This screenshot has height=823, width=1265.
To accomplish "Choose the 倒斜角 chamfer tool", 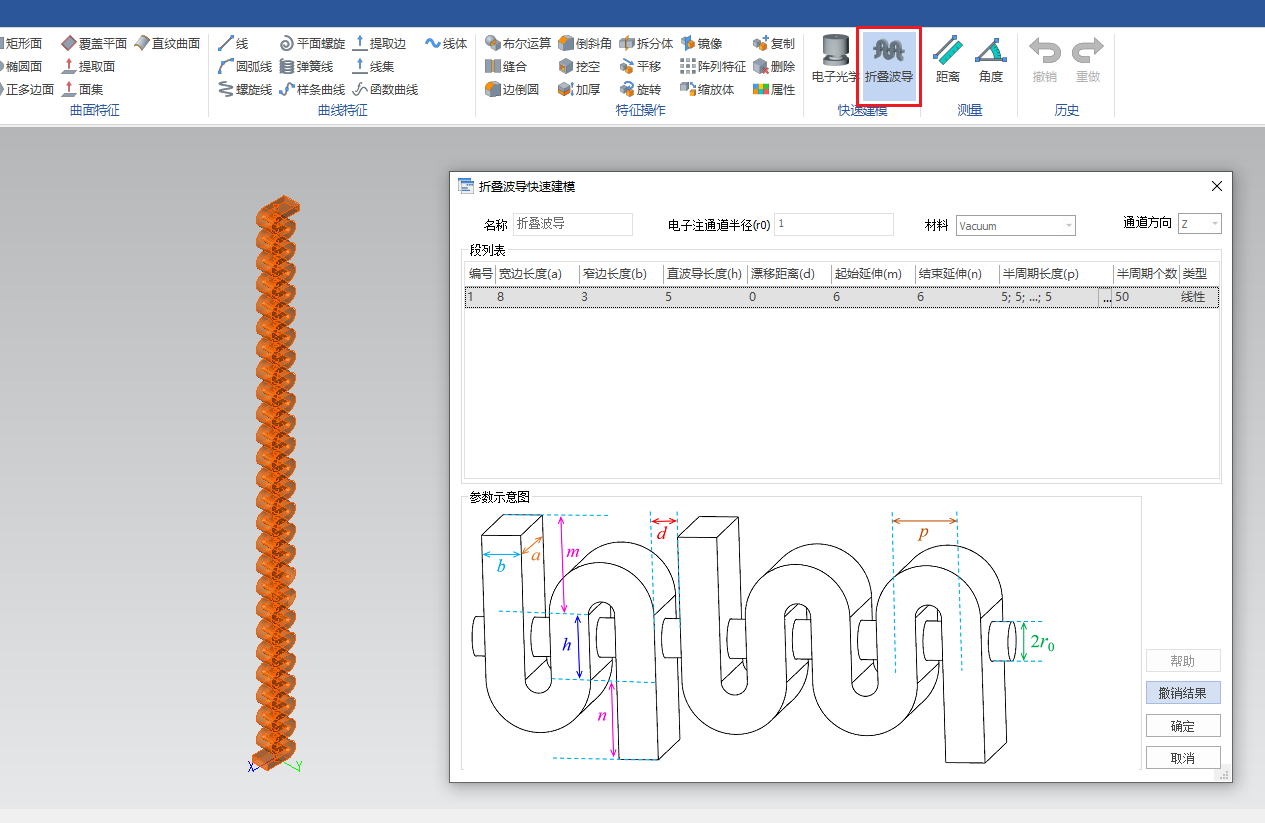I will coord(585,43).
